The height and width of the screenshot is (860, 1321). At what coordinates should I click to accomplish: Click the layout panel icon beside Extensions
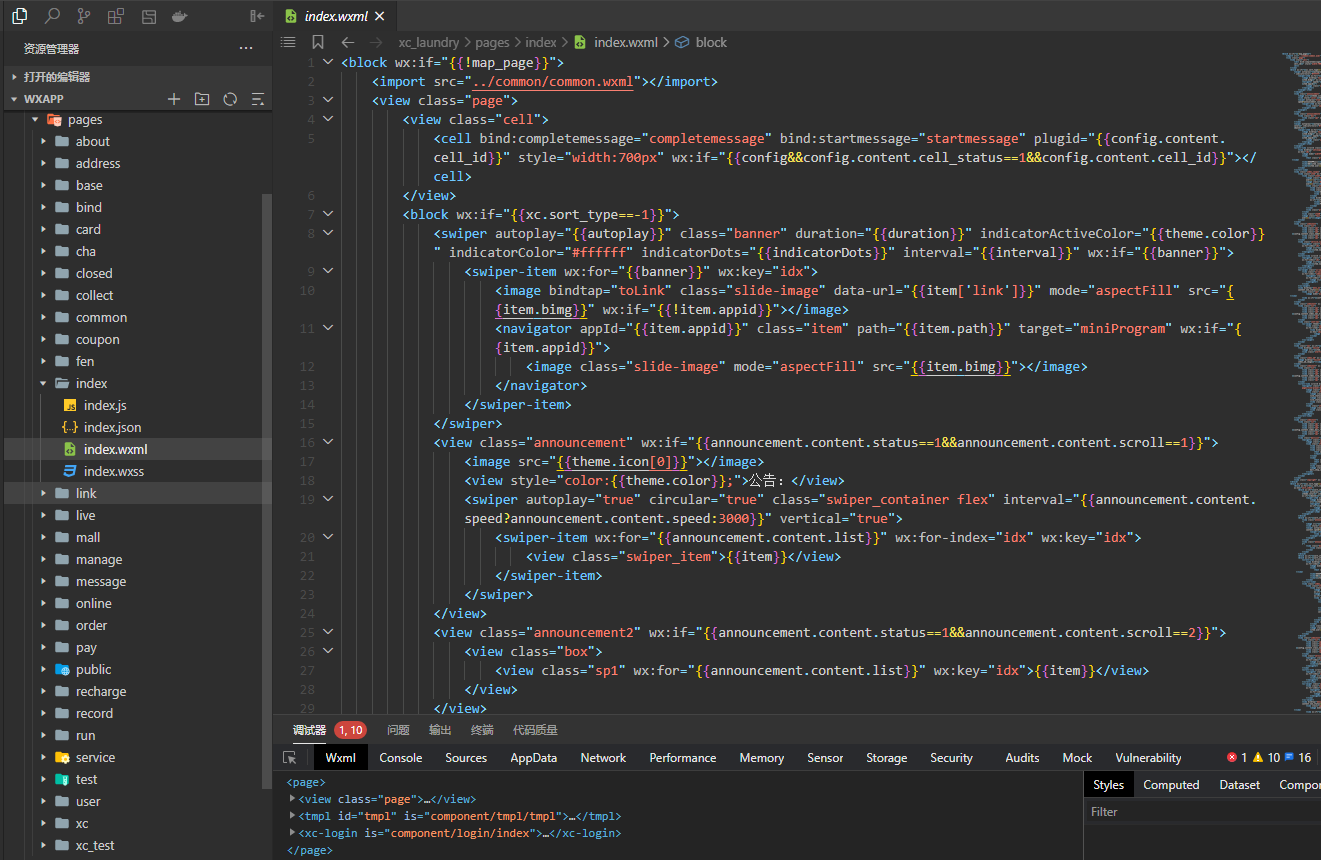tap(148, 16)
